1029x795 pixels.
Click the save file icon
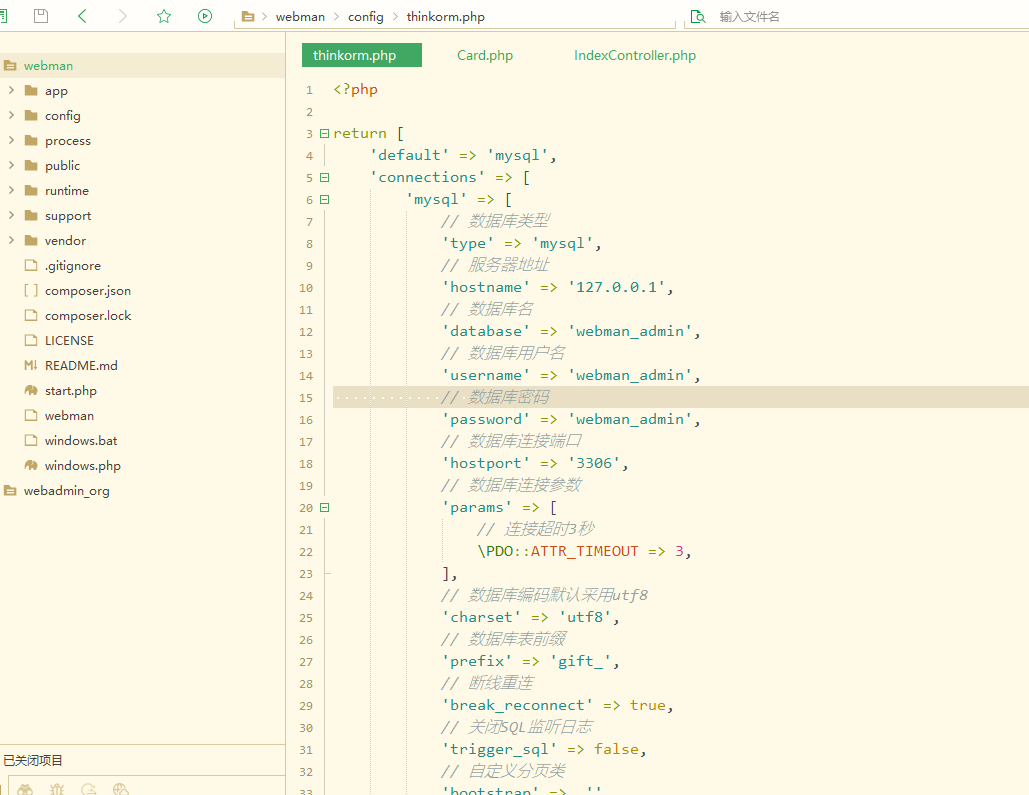pos(41,16)
